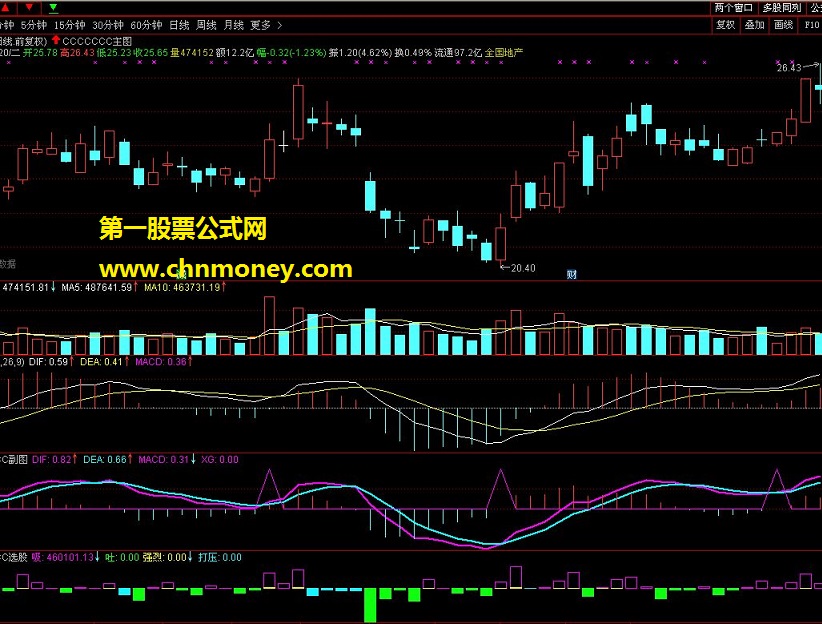This screenshot has width=822, height=624.
Task: Switch to the 60分钟 timeframe
Action: [146, 25]
